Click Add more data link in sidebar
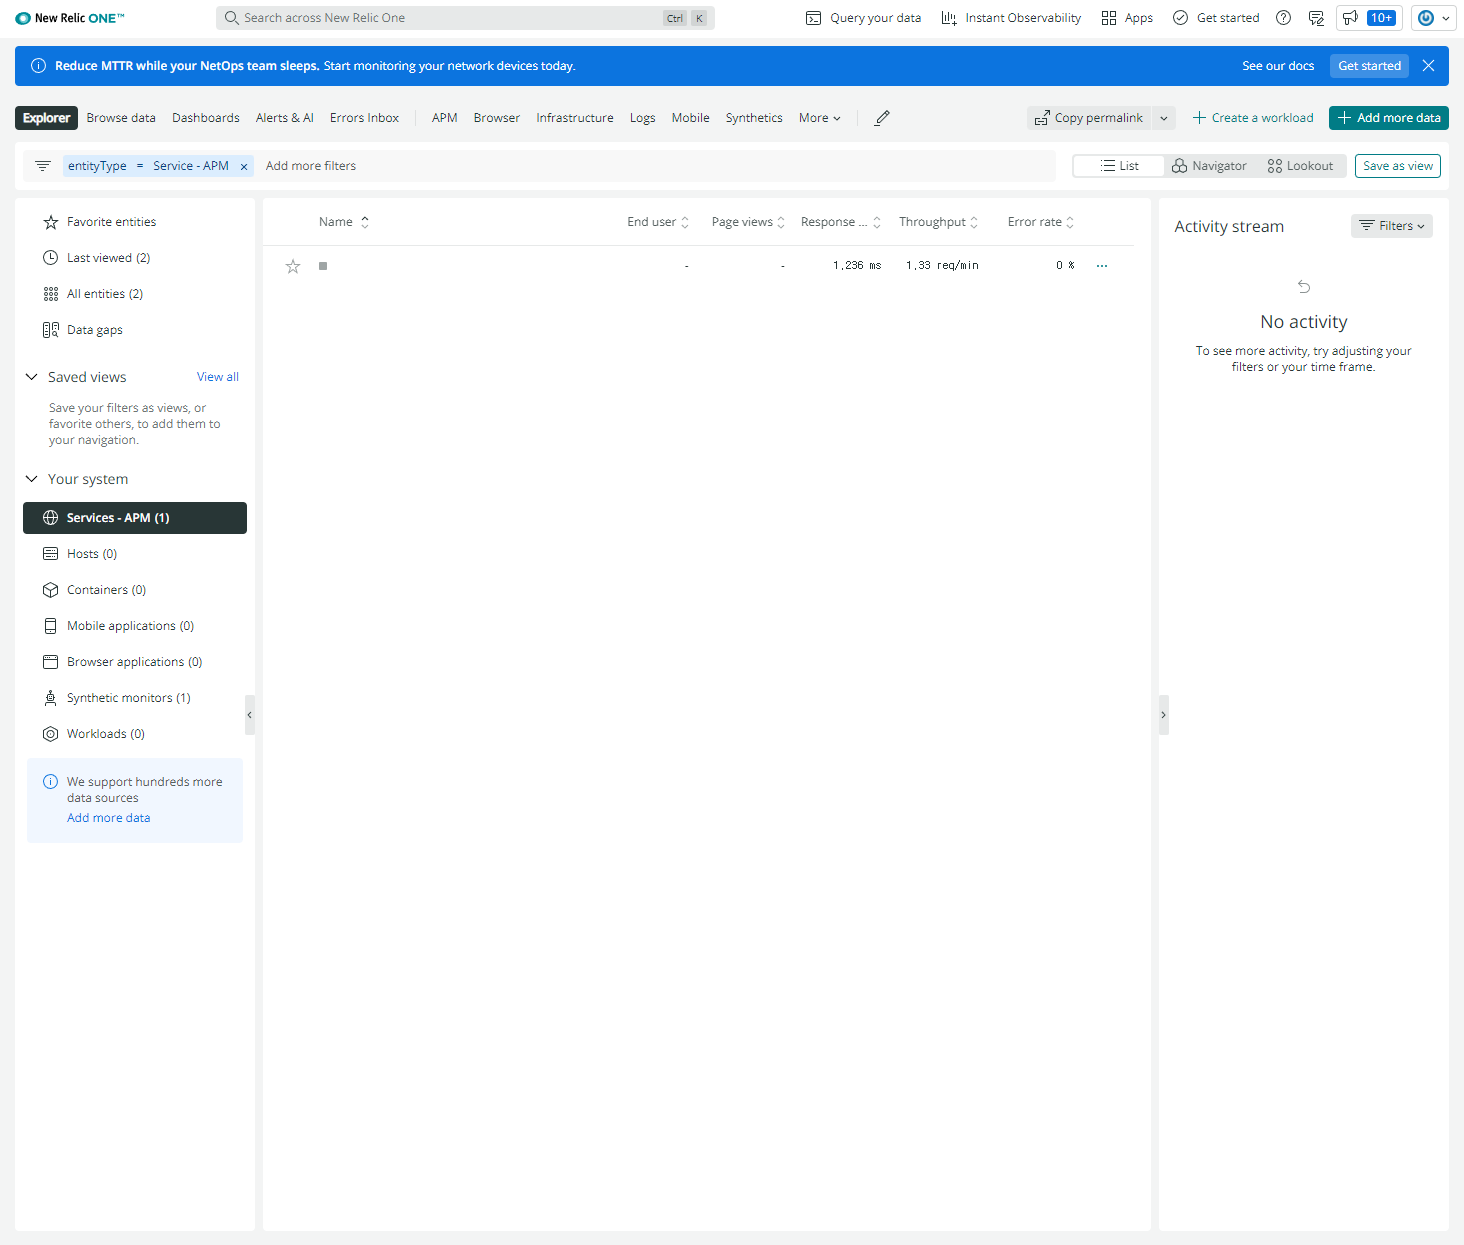 click(x=108, y=818)
